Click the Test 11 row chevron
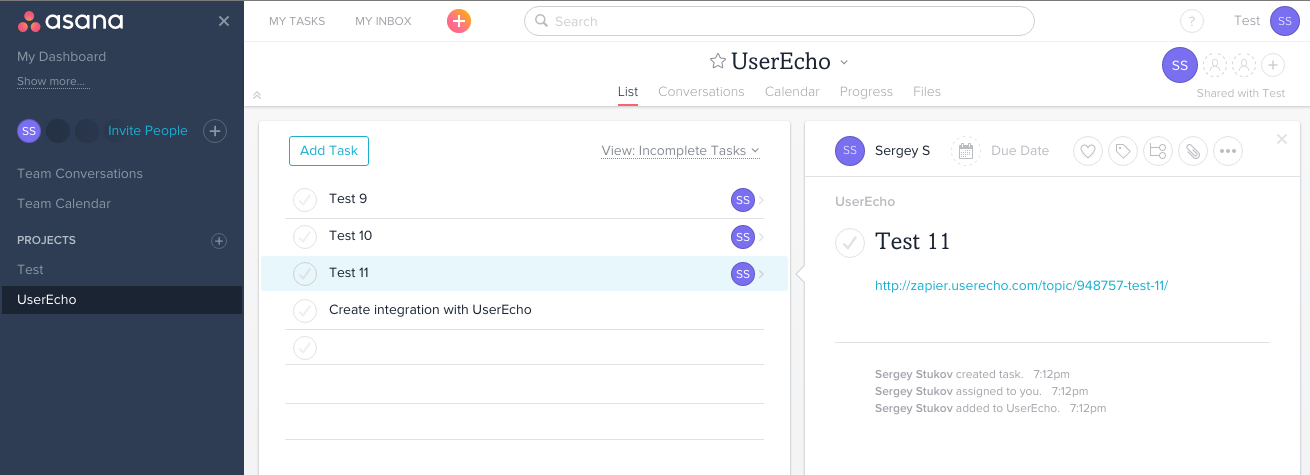Screen dimensions: 1310x475 tap(762, 274)
